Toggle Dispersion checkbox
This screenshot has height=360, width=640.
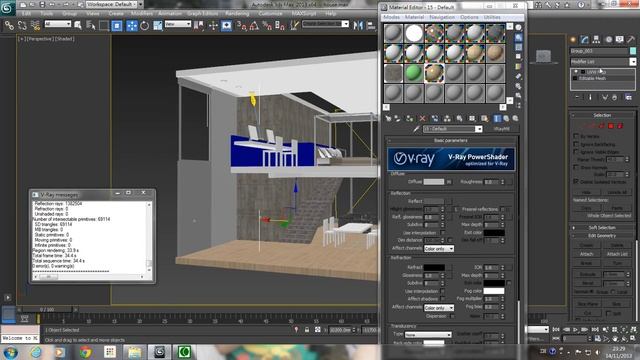(x=452, y=316)
